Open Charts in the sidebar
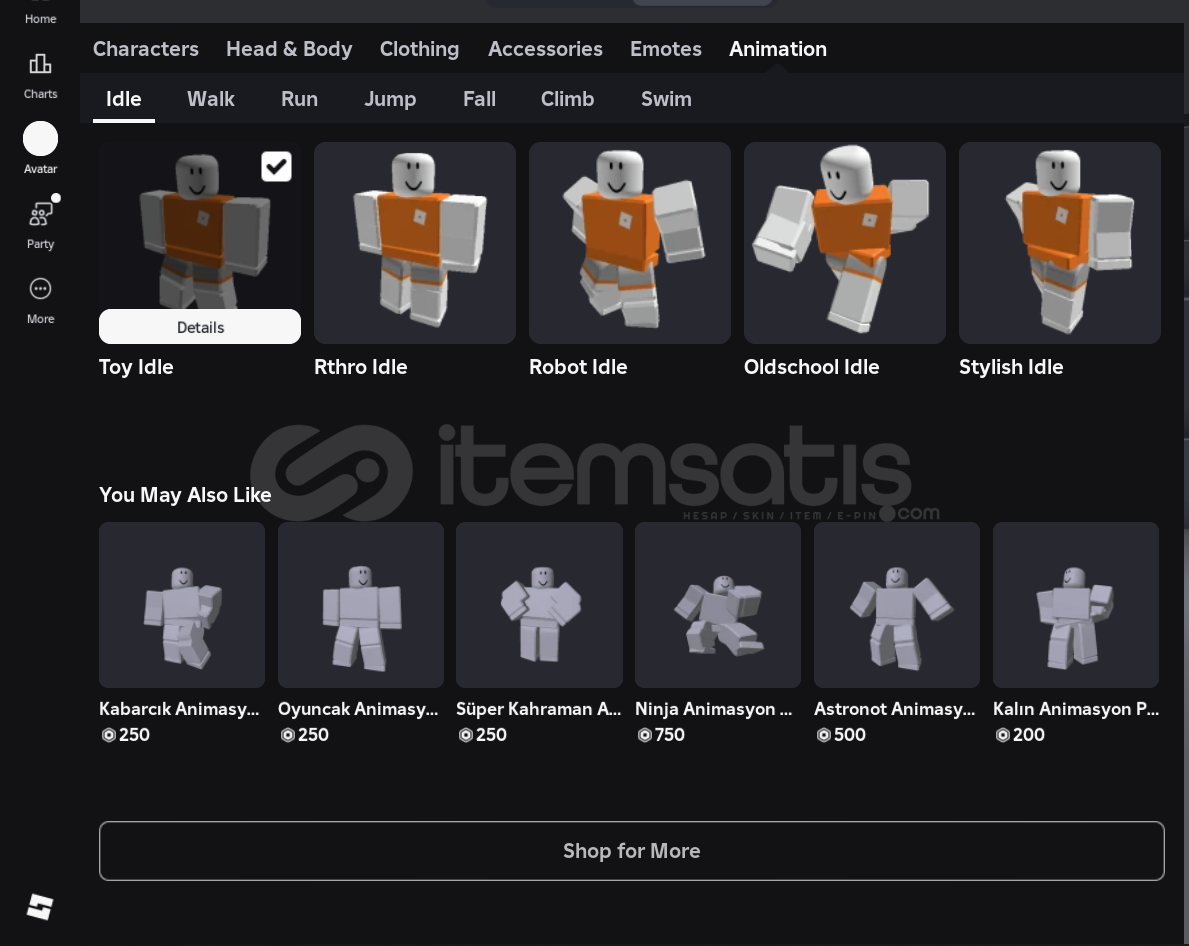This screenshot has height=946, width=1189. pyautogui.click(x=40, y=76)
